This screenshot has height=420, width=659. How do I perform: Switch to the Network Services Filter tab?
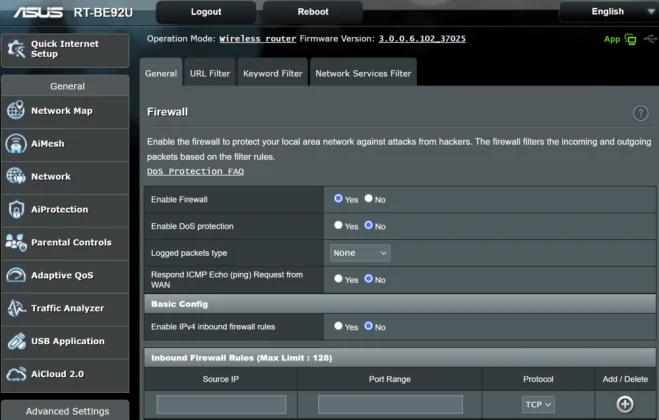point(363,73)
